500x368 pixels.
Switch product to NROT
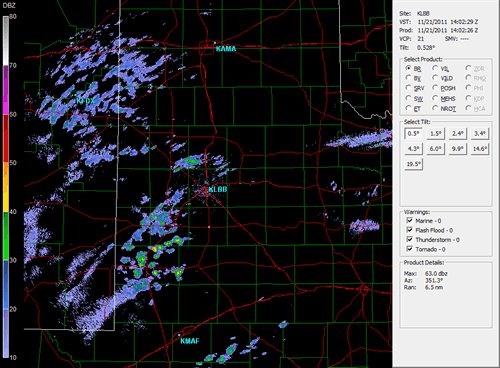pyautogui.click(x=435, y=108)
